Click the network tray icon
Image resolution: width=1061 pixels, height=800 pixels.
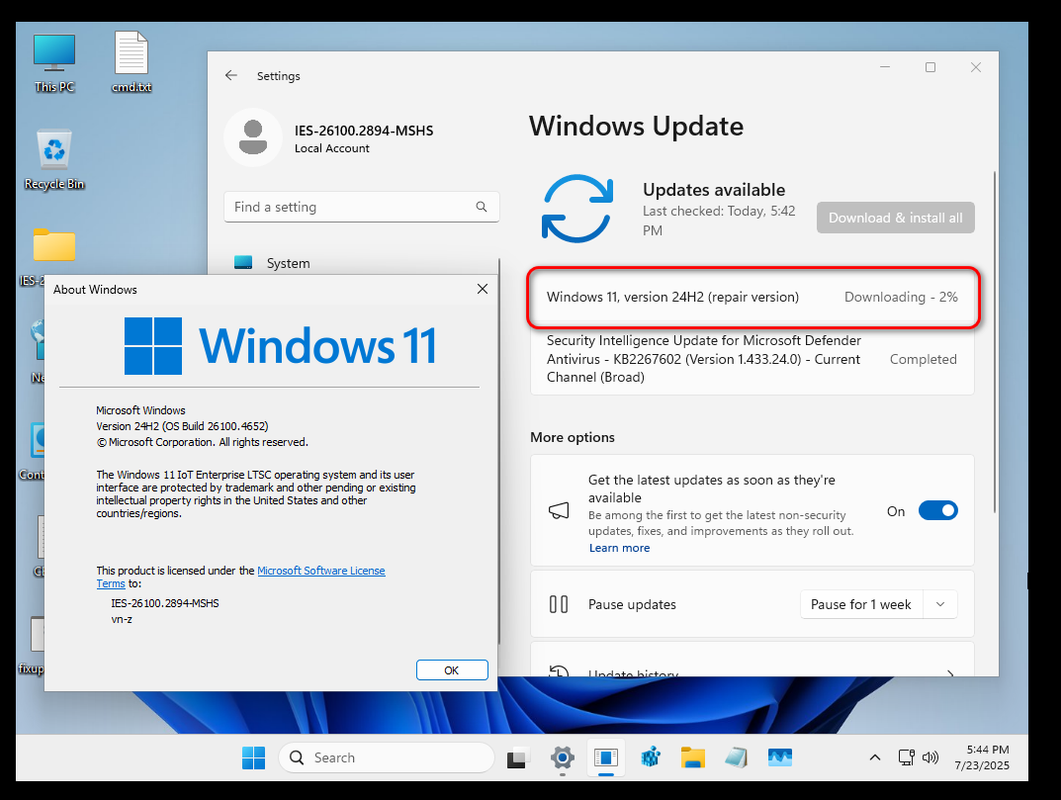pyautogui.click(x=906, y=757)
